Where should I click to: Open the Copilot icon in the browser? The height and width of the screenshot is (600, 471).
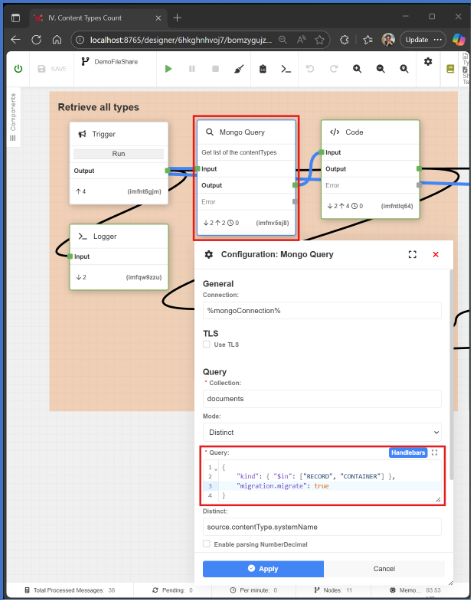(x=458, y=40)
